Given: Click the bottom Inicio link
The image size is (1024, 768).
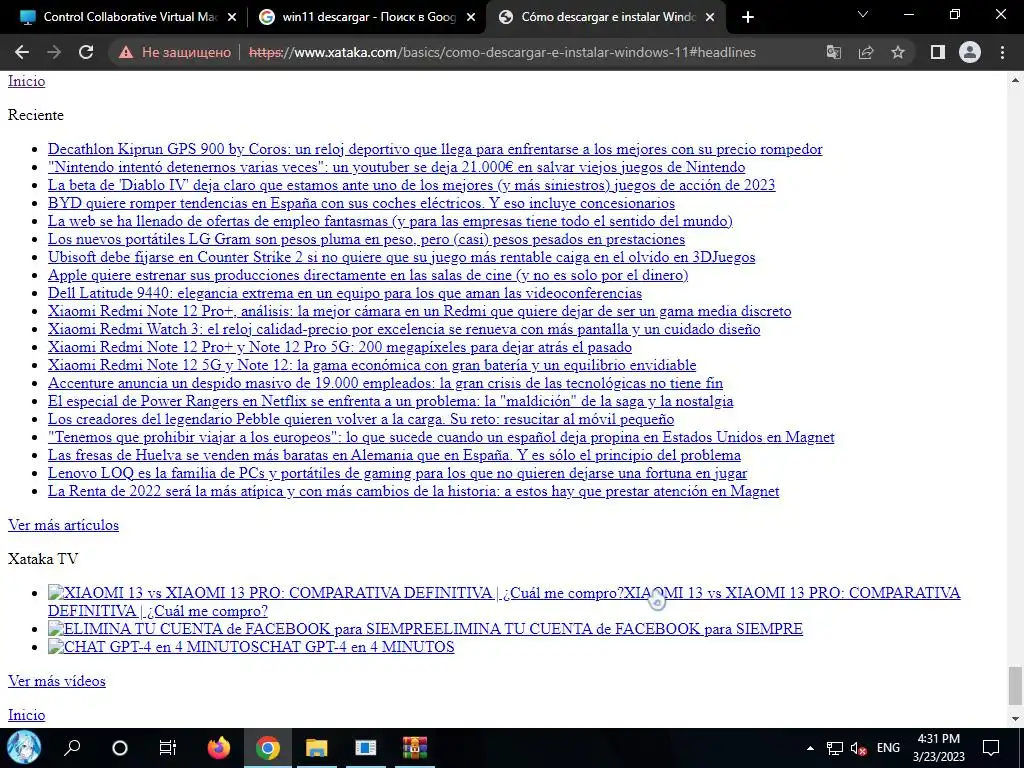Looking at the screenshot, I should click(x=26, y=715).
